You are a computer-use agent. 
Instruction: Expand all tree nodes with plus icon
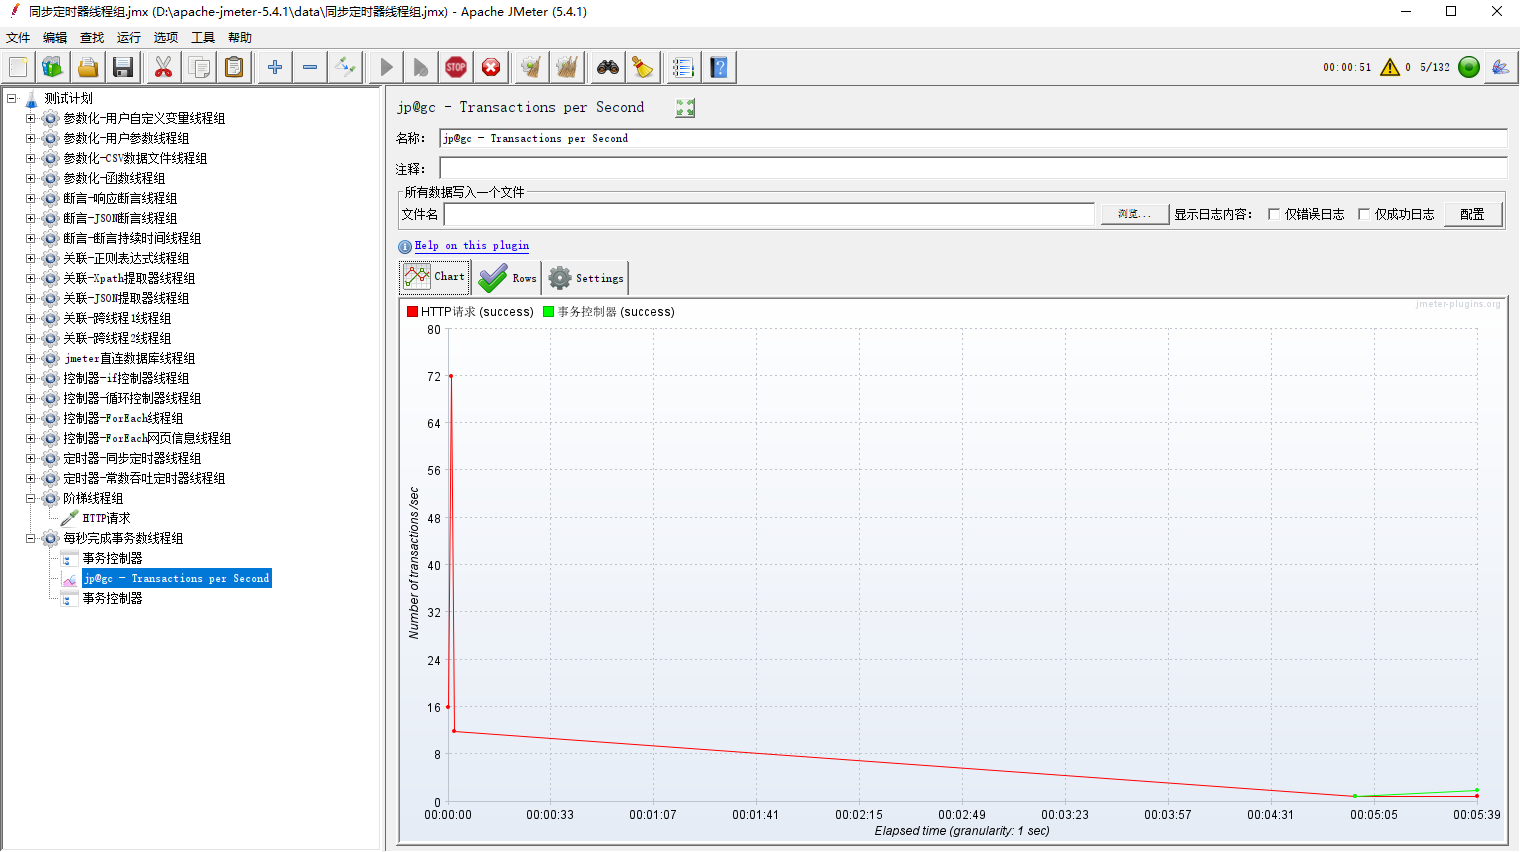[x=274, y=67]
